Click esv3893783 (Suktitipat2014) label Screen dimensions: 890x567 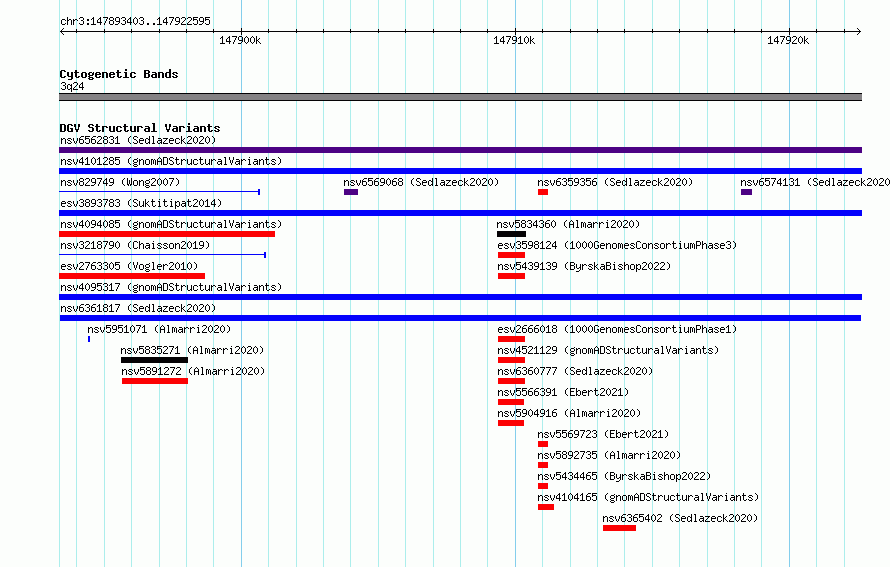coord(141,203)
